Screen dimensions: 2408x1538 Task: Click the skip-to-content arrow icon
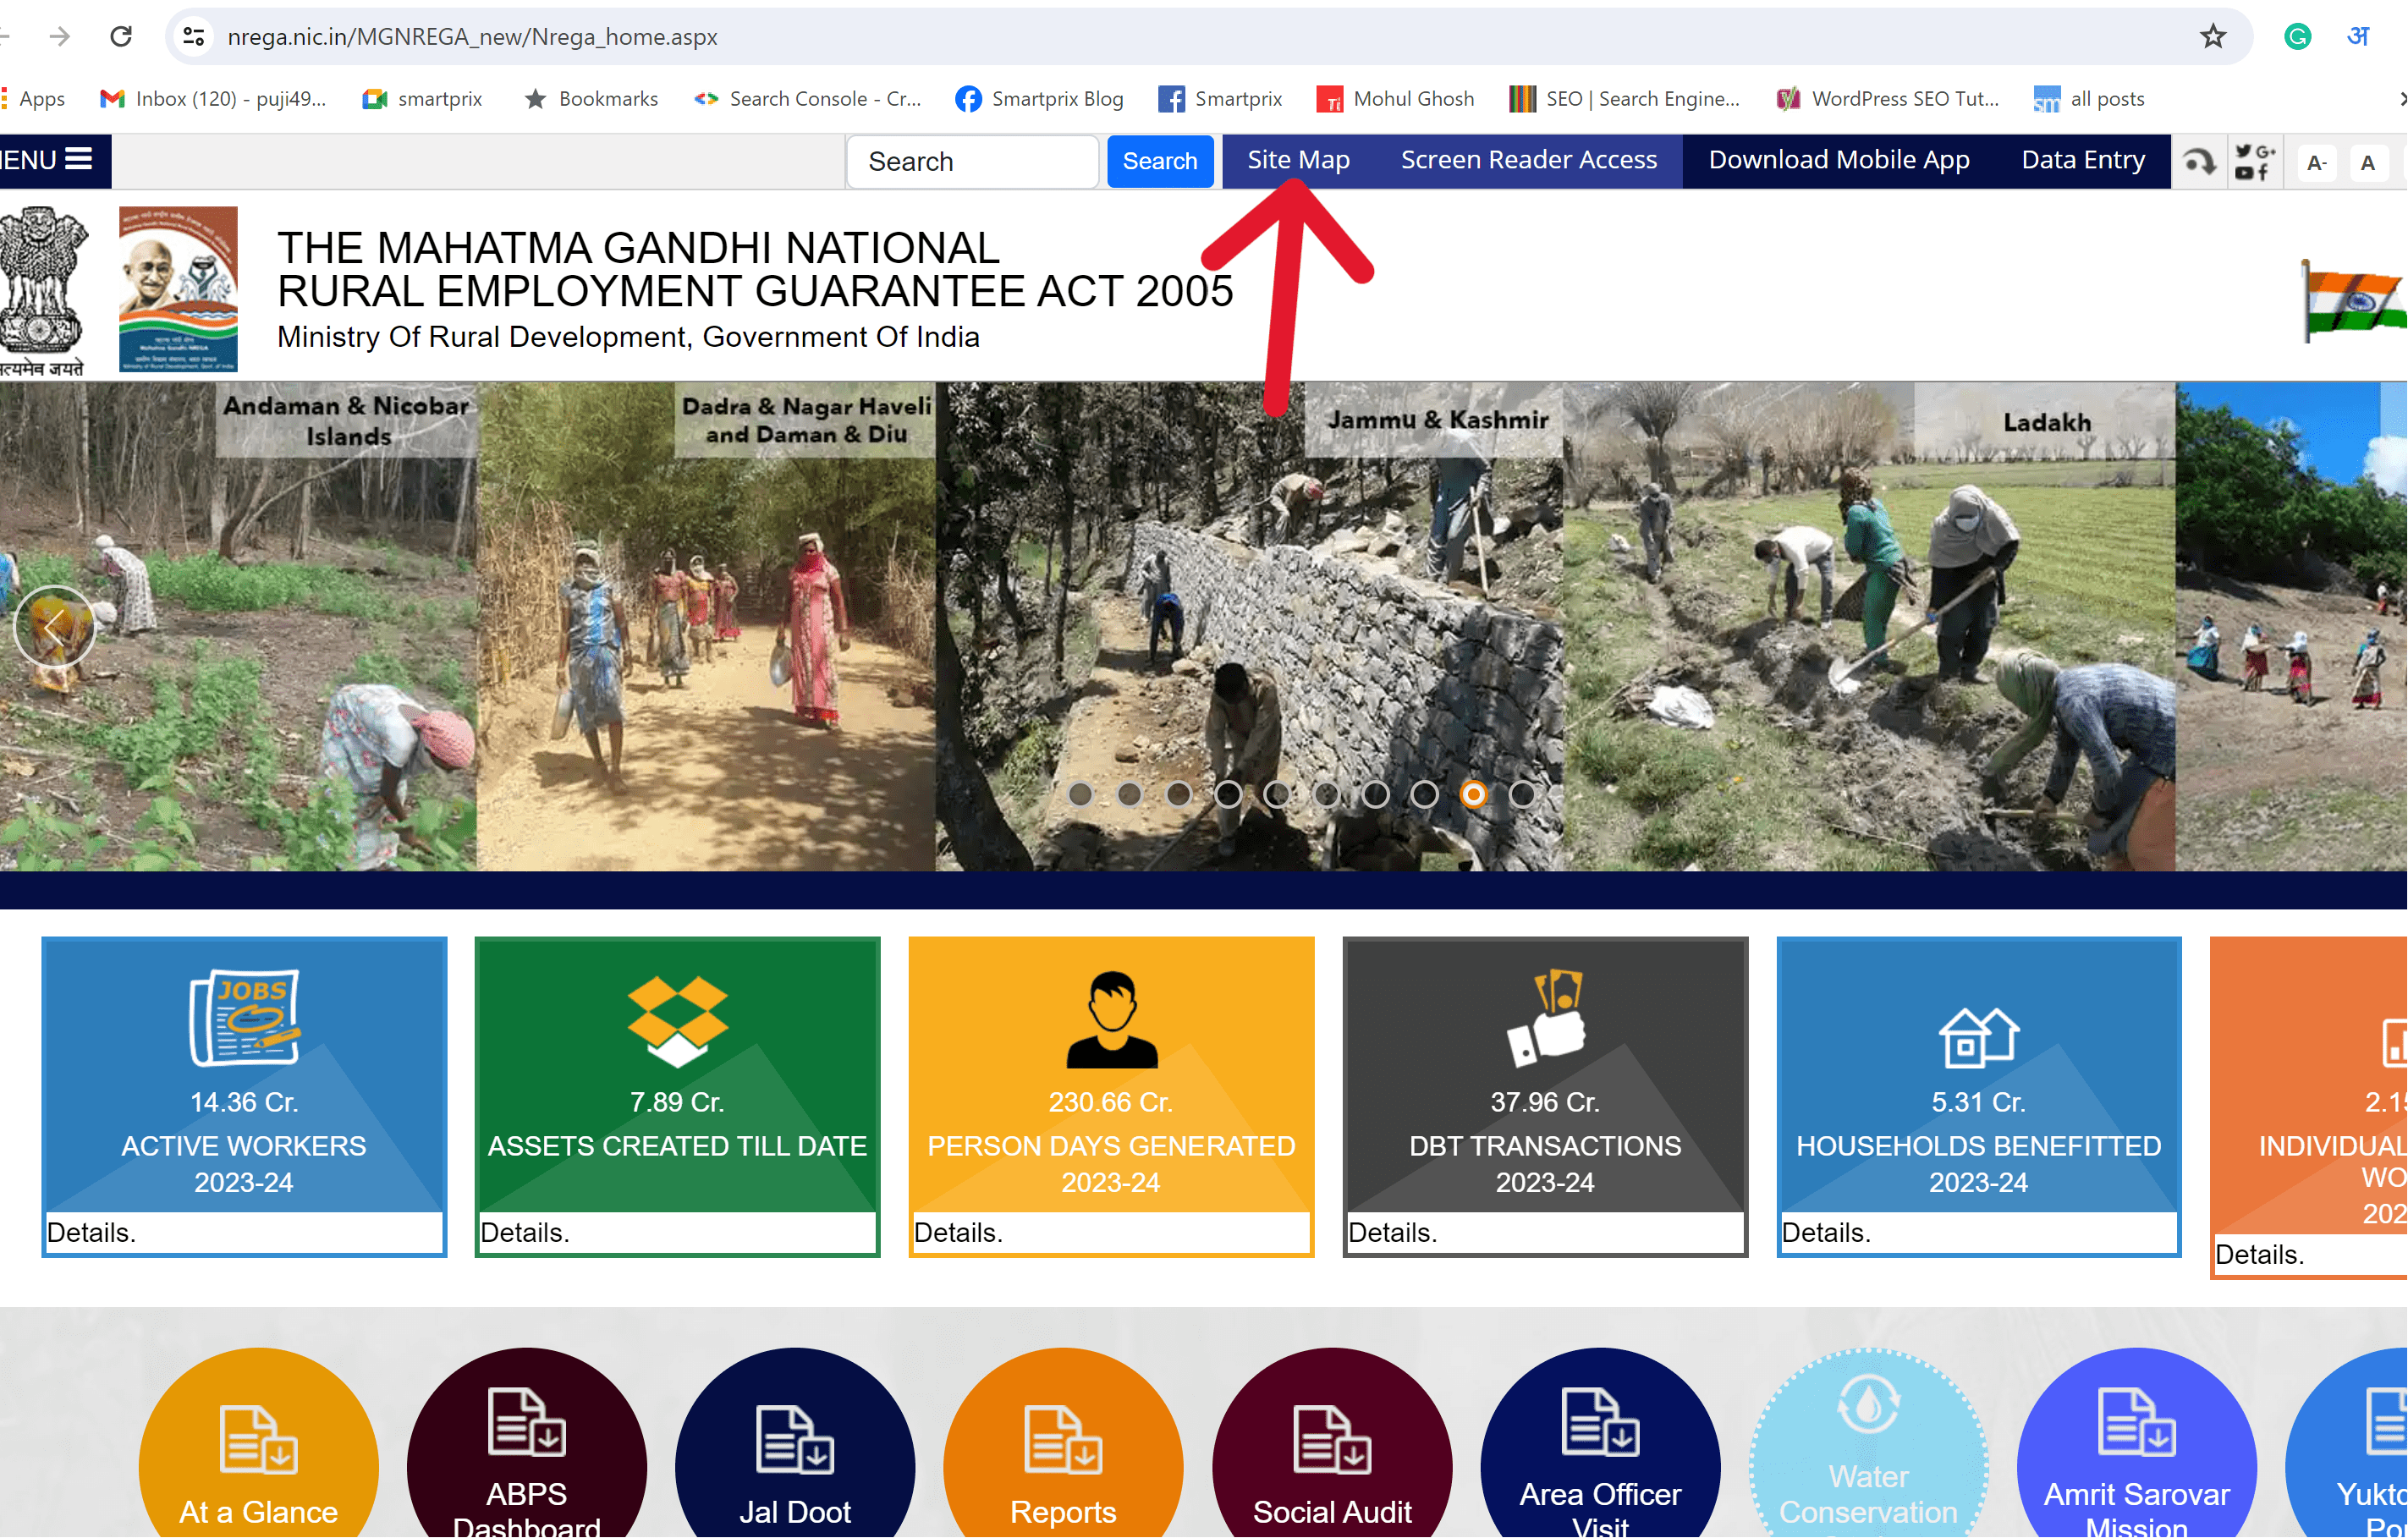click(2198, 161)
